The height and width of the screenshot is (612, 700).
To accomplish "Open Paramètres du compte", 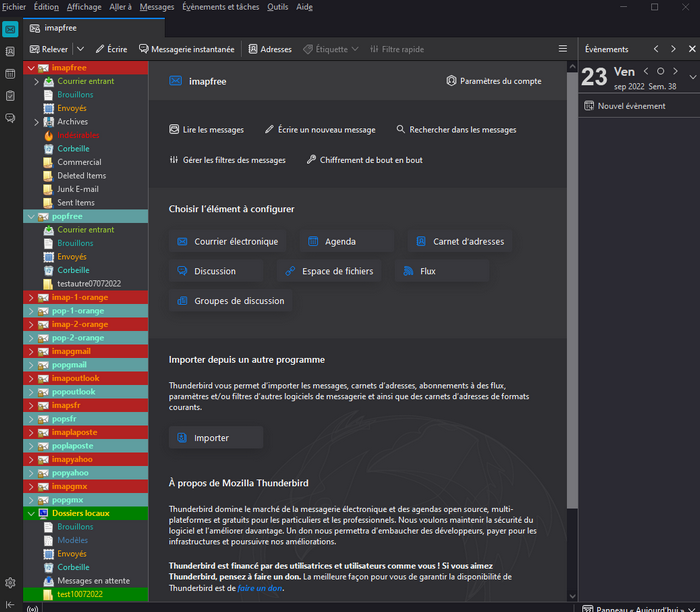I will pos(494,81).
